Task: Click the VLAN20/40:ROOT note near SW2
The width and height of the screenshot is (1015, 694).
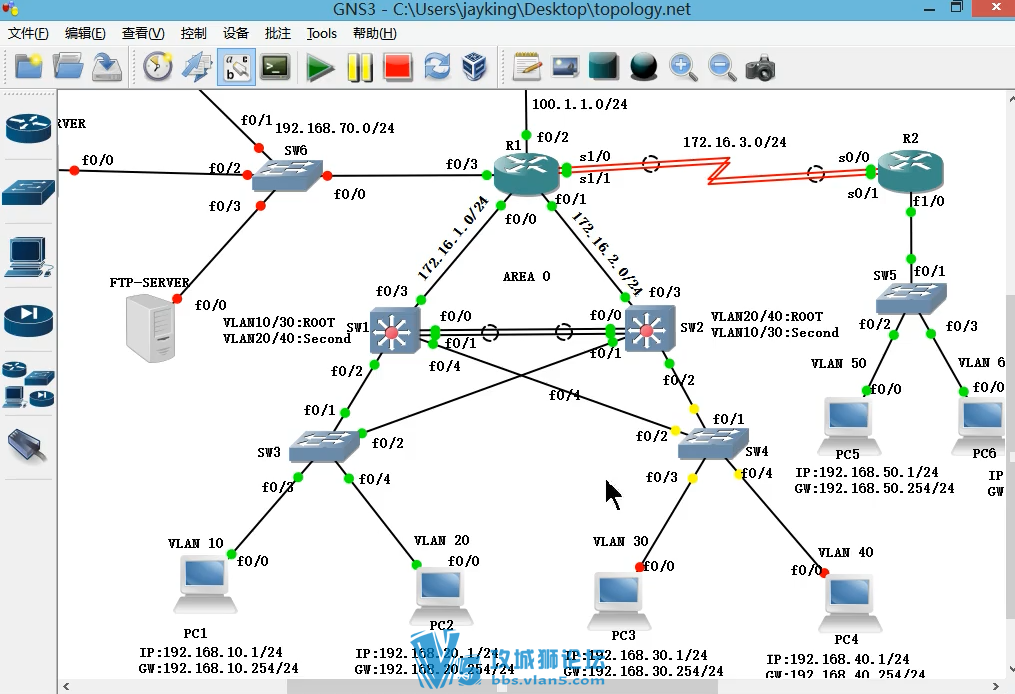Action: [767, 317]
